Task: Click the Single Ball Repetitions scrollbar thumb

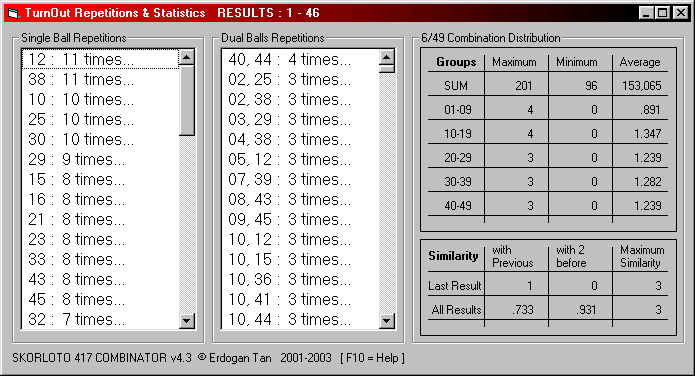Action: (187, 101)
